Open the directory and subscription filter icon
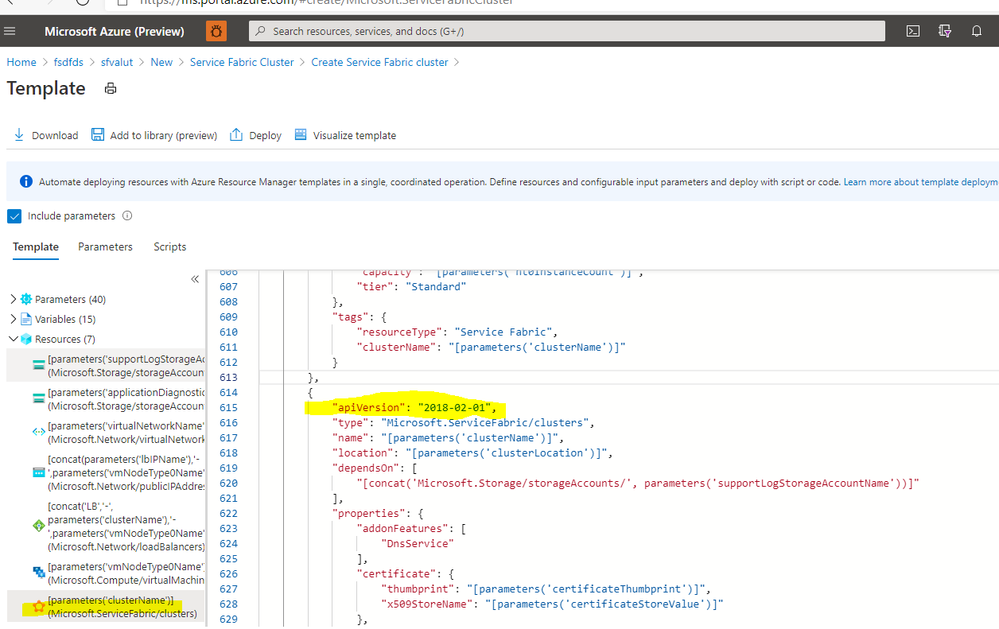 click(x=945, y=31)
